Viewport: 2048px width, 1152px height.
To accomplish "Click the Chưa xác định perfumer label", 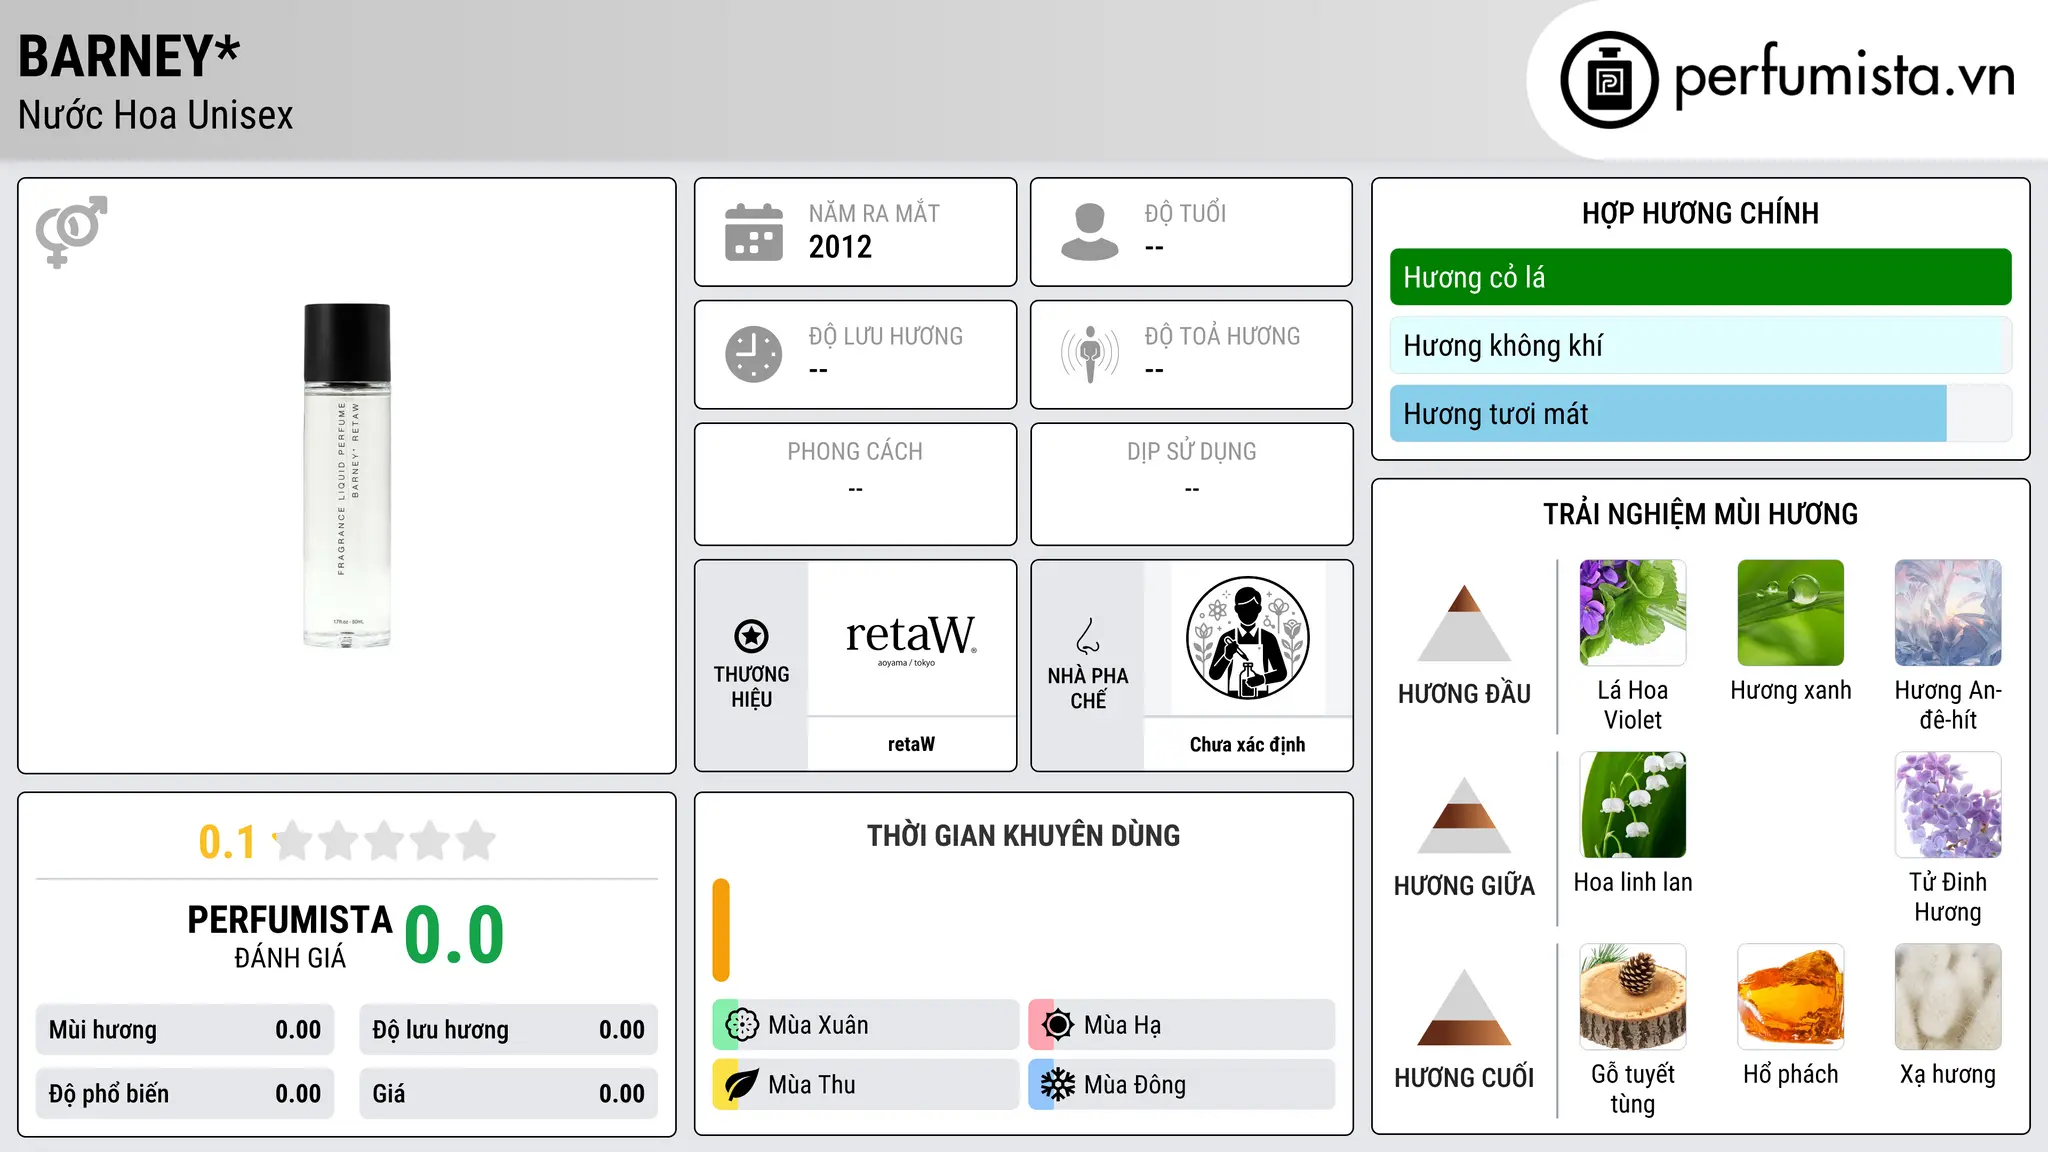I will [1247, 744].
